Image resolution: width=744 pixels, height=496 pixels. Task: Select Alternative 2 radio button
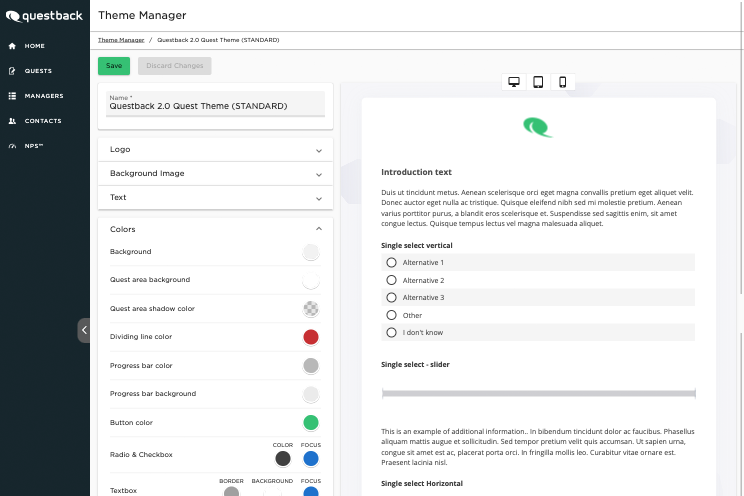(391, 280)
